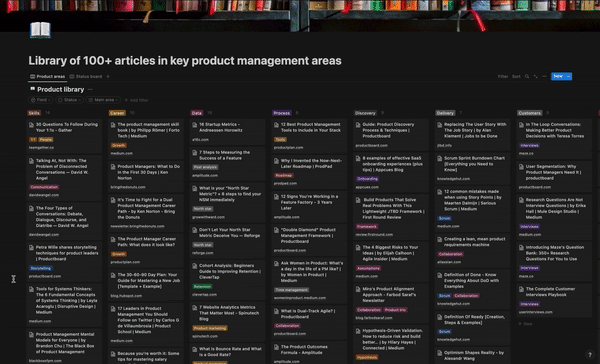Click the Data column group tag
The image size is (600, 364).
tap(197, 113)
